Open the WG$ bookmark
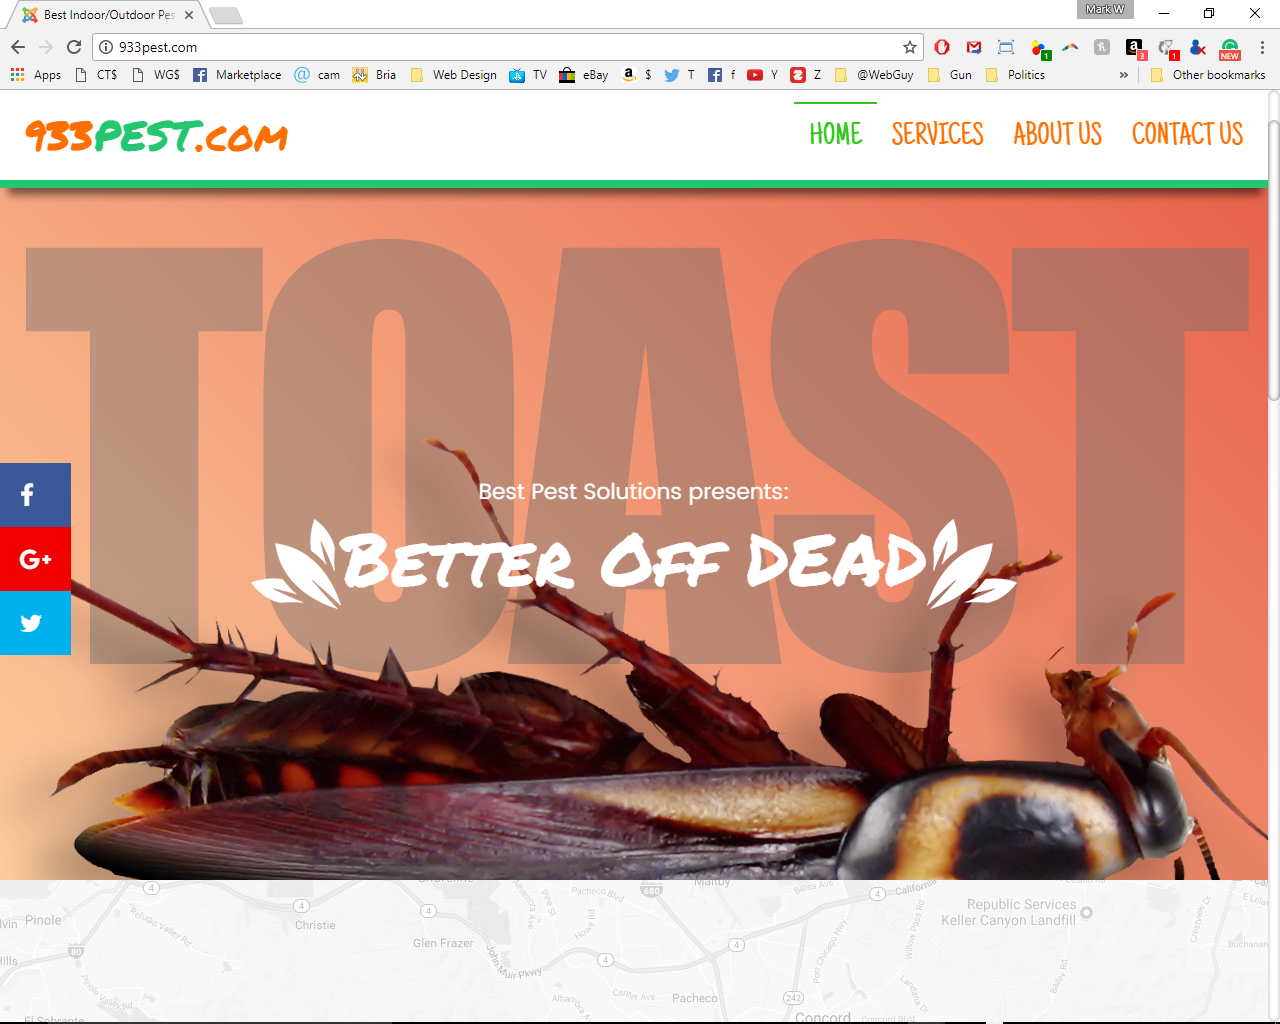This screenshot has height=1024, width=1280. tap(156, 75)
